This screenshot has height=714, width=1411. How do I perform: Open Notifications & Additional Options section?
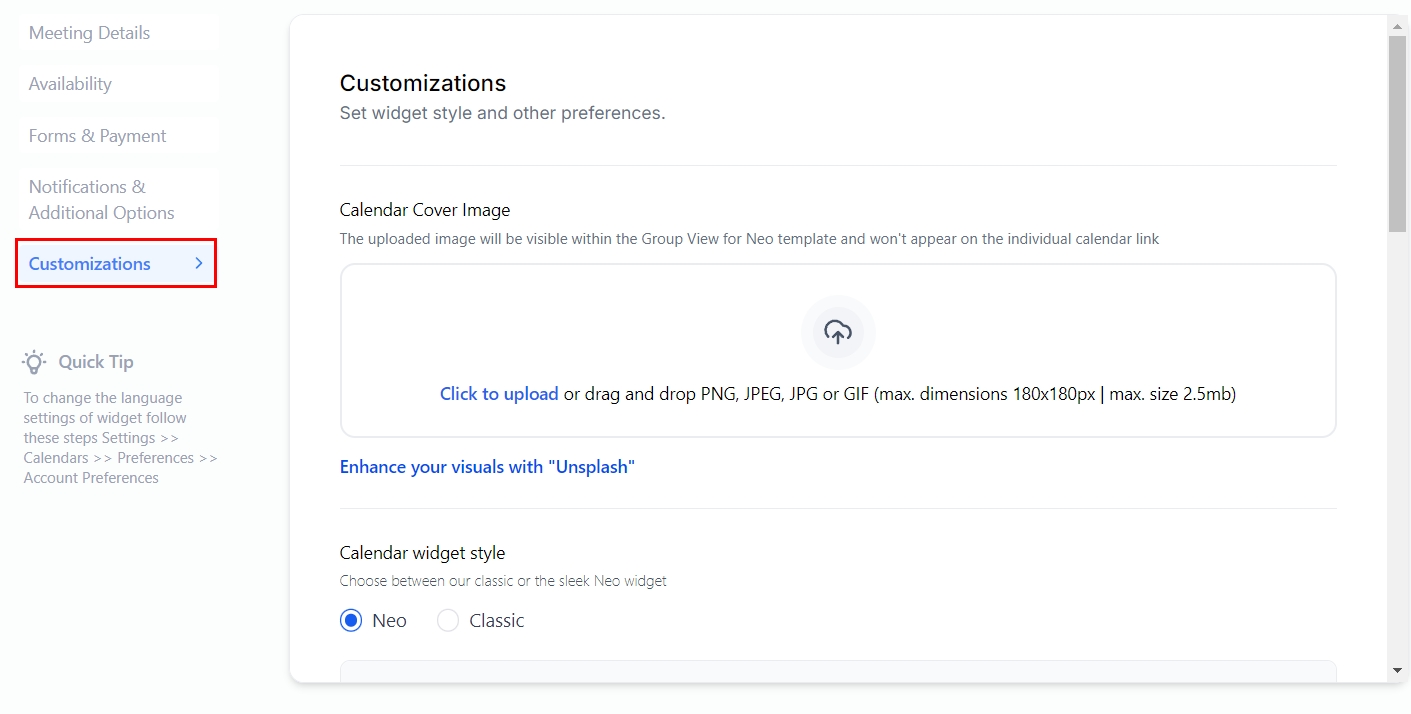[x=101, y=200]
